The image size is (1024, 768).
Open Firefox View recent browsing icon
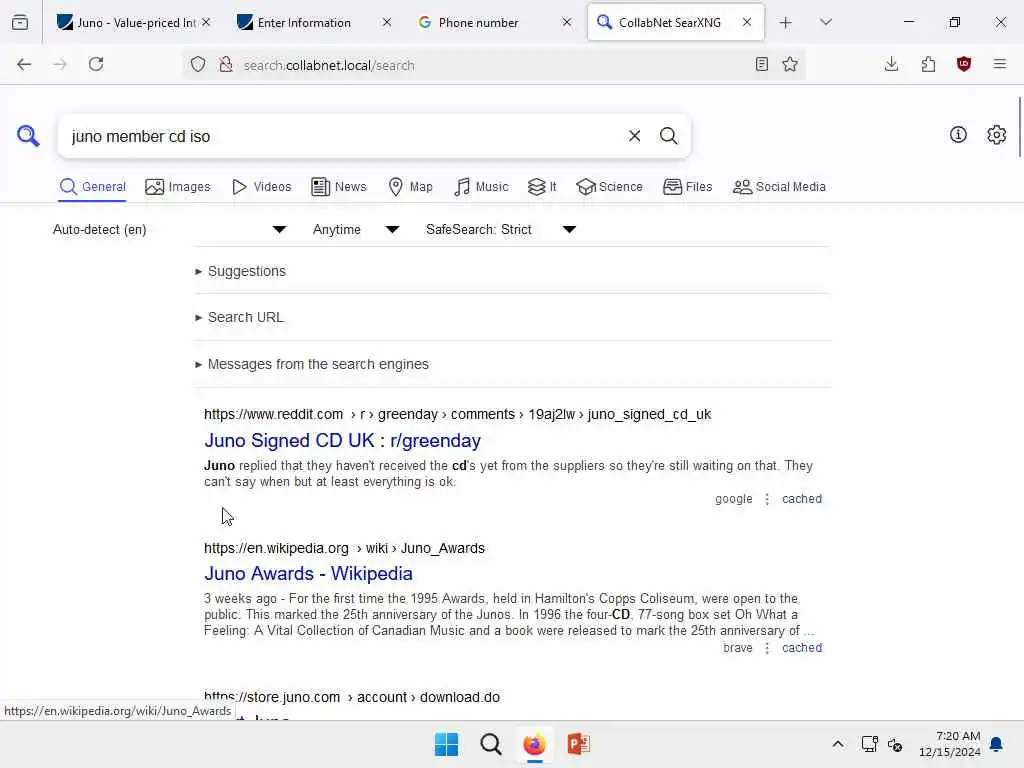point(20,22)
